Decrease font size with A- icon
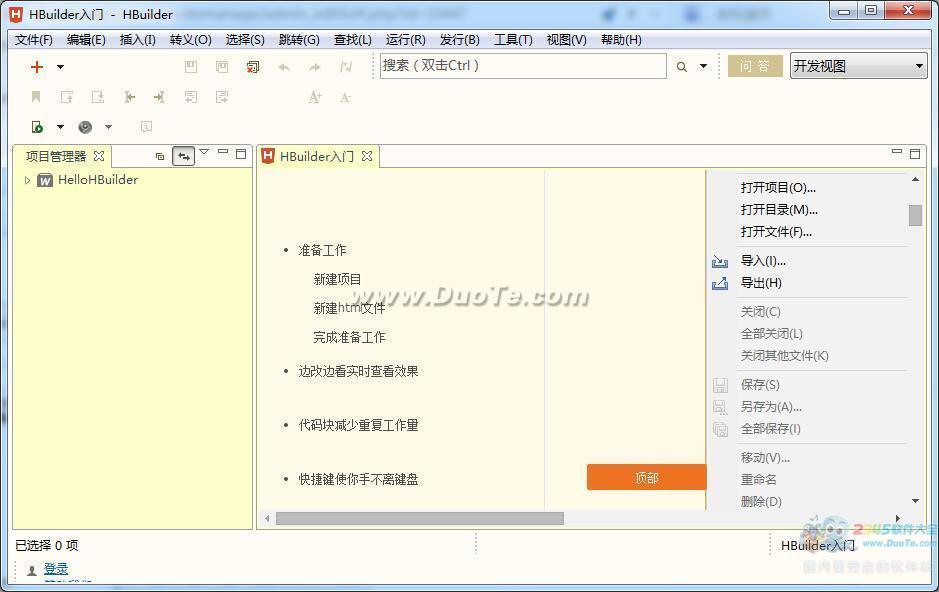This screenshot has height=592, width=939. (x=346, y=97)
